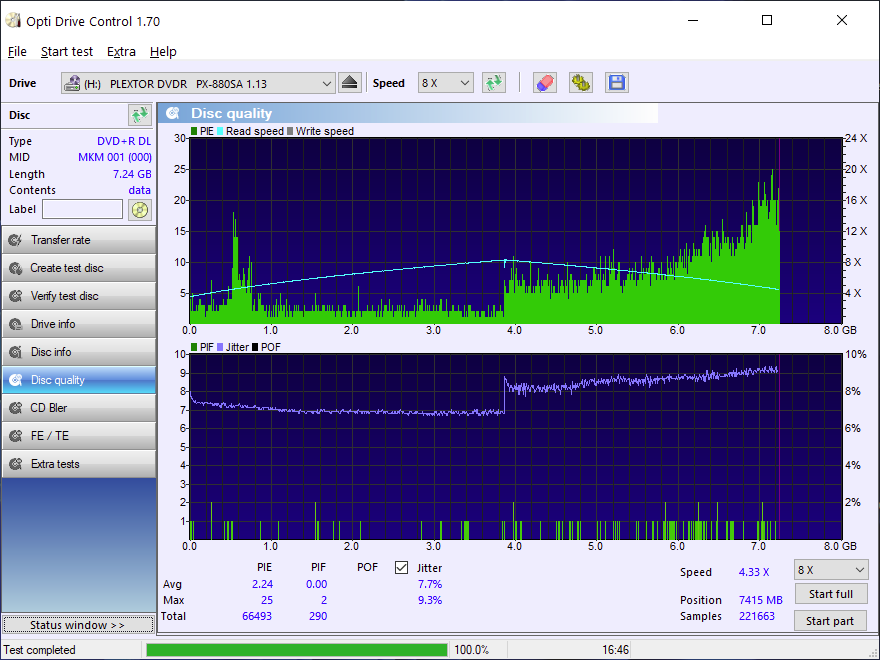Image resolution: width=880 pixels, height=660 pixels.
Task: Refresh disc info in the Disc panel
Action: (x=138, y=115)
